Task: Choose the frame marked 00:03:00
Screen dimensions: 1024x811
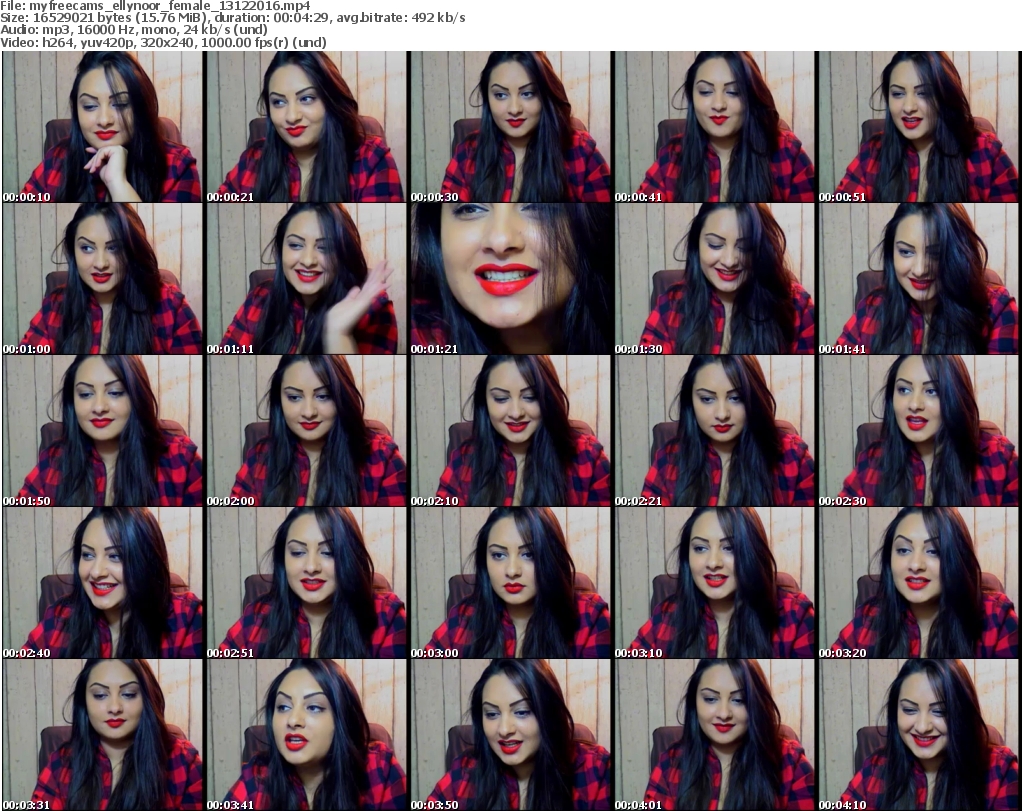Action: pos(511,582)
